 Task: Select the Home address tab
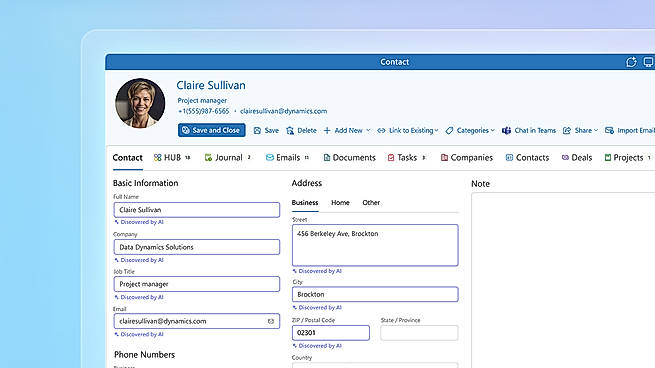pyautogui.click(x=340, y=203)
